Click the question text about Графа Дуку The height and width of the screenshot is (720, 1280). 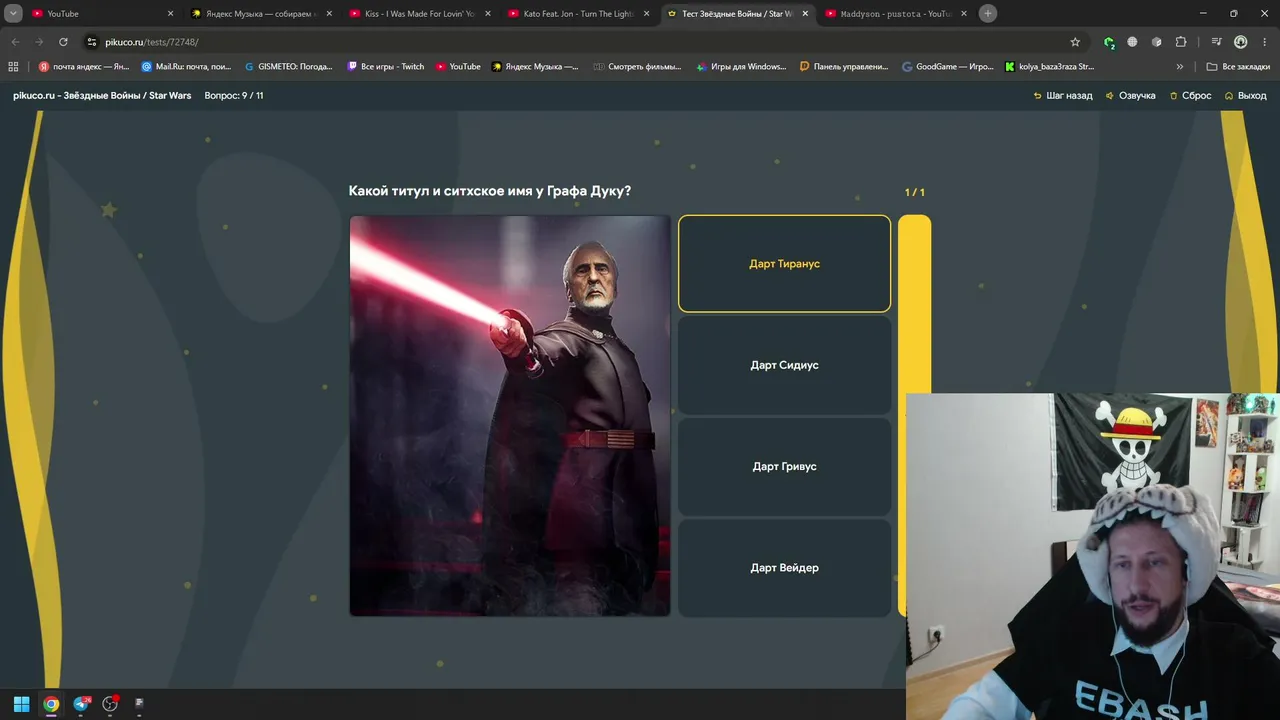coord(490,191)
